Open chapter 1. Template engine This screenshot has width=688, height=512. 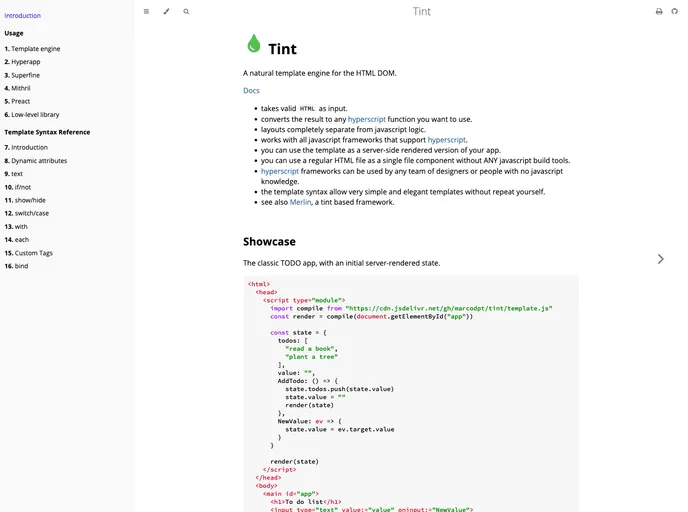tap(32, 49)
